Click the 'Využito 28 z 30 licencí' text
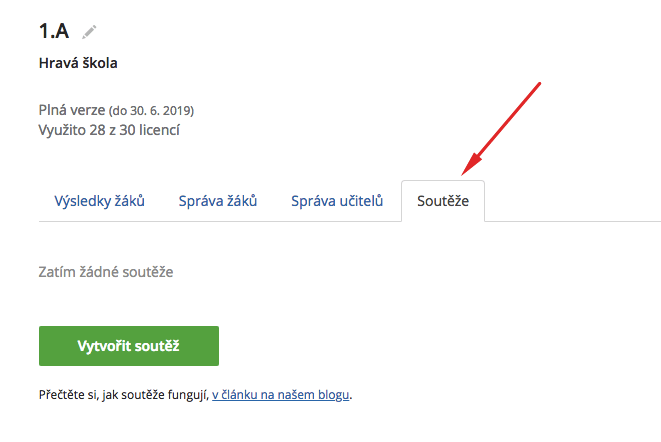Viewport: 661px width, 442px height. pyautogui.click(x=109, y=130)
